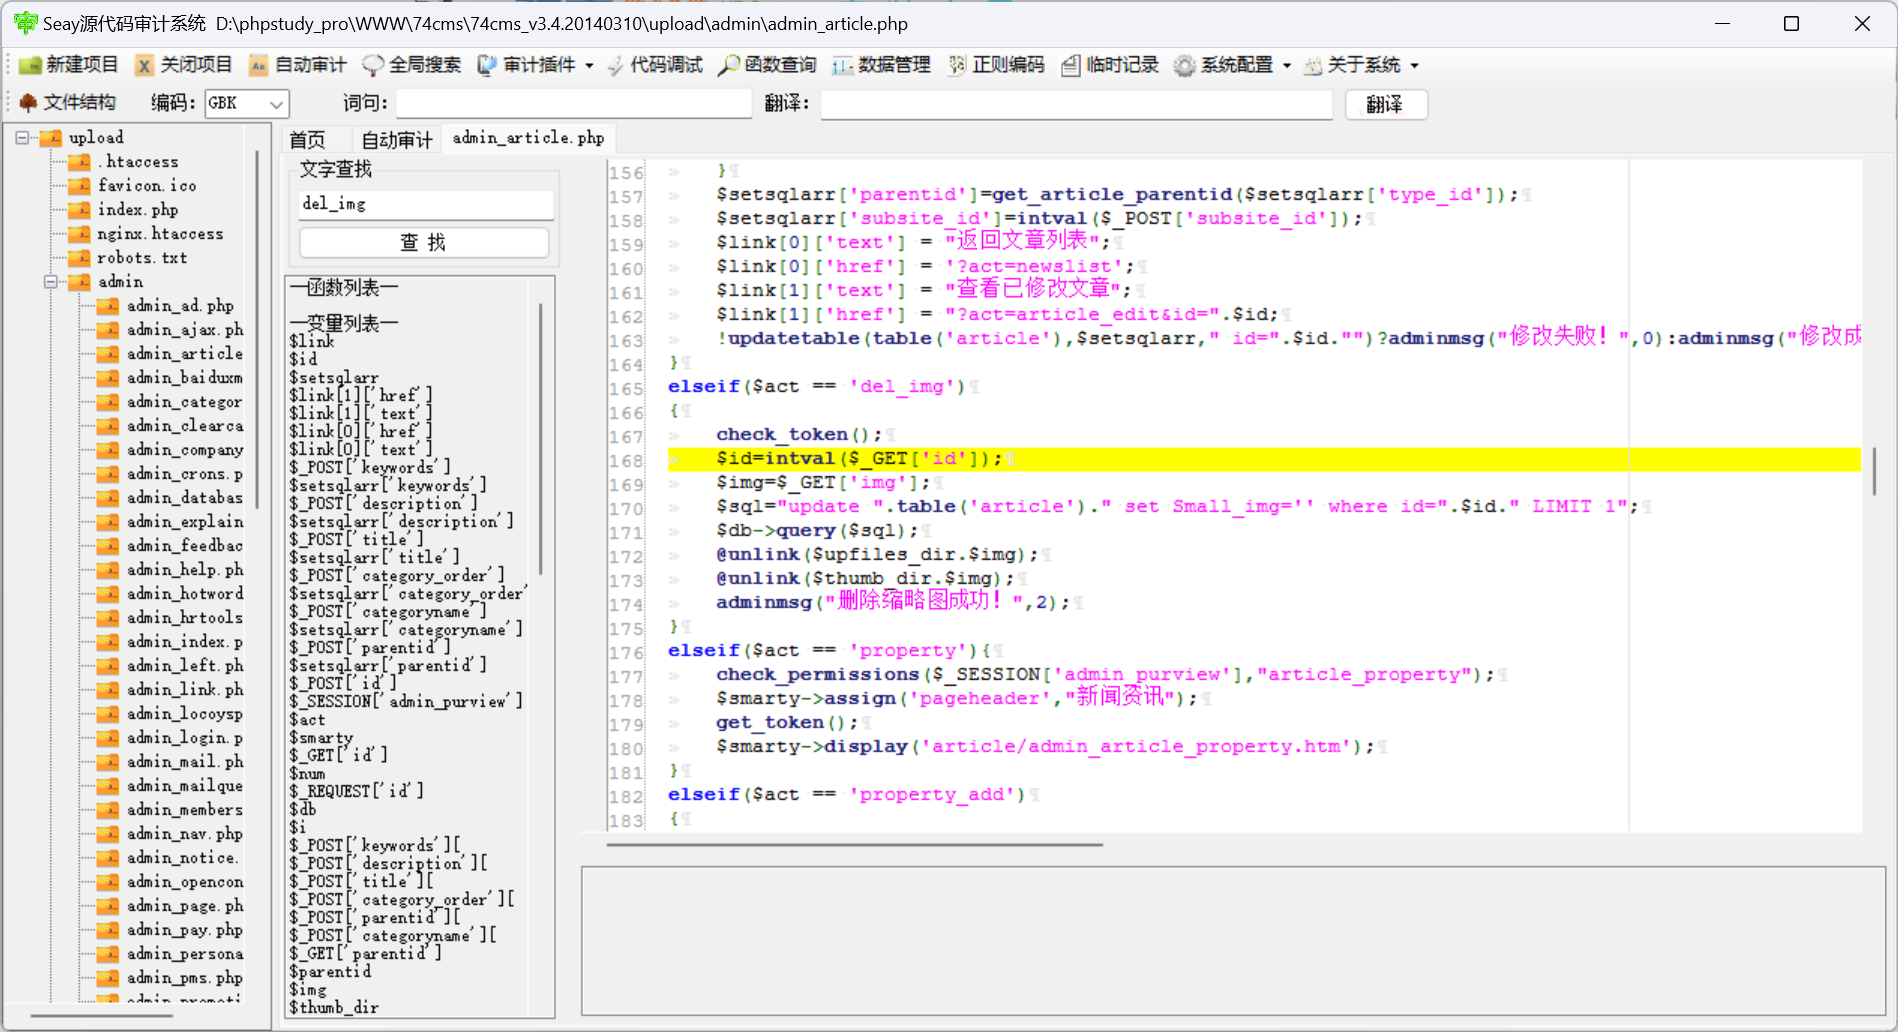Open admin_login.php in file tree
Screen dimensions: 1898x1032
point(185,738)
